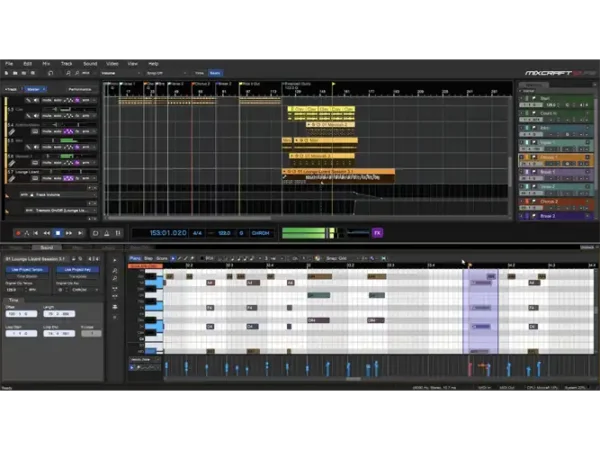Toggle the fx button on track 5.6
600x450 pixels.
coord(77,163)
